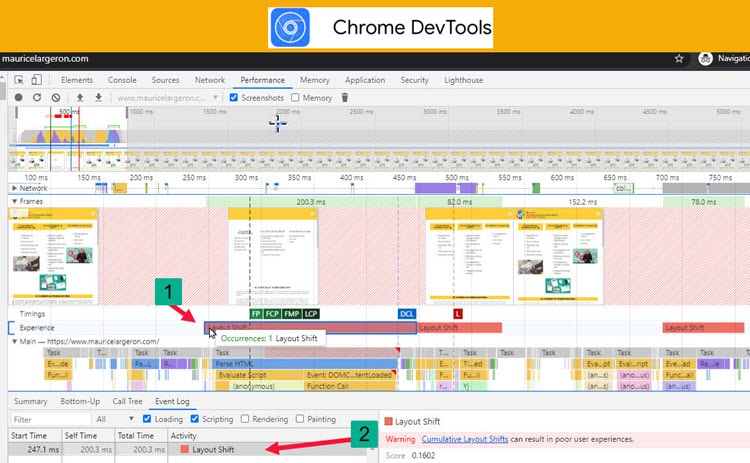This screenshot has width=750, height=463.
Task: Click the first frame screenshot thumbnail
Action: (53, 256)
